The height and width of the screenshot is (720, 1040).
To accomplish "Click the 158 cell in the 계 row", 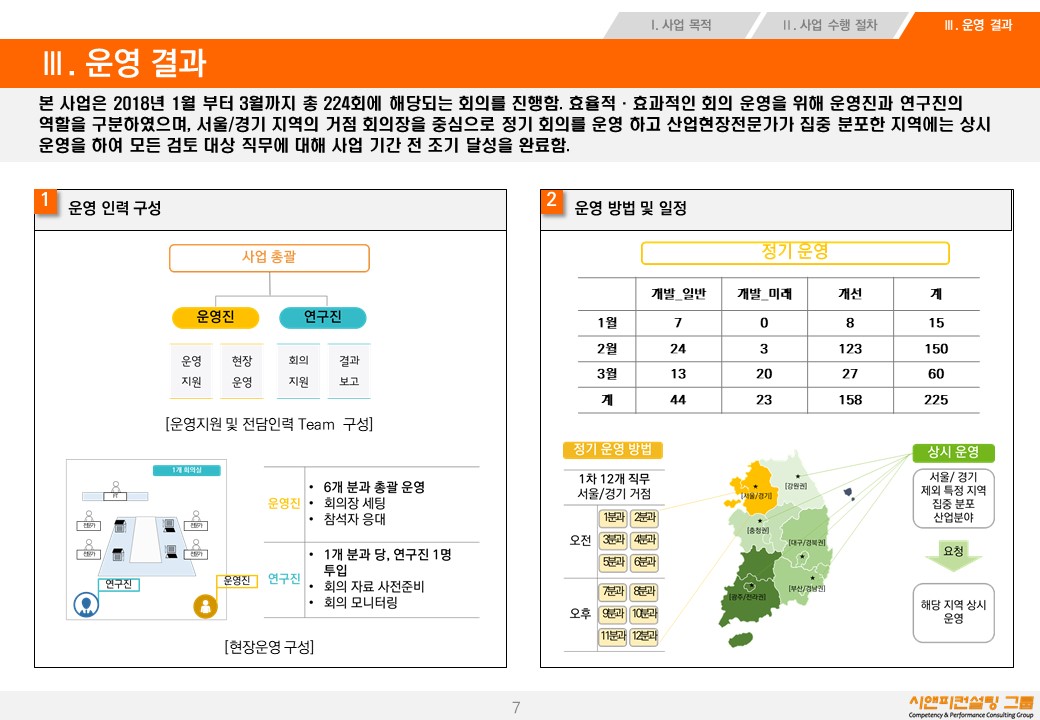I will [850, 400].
